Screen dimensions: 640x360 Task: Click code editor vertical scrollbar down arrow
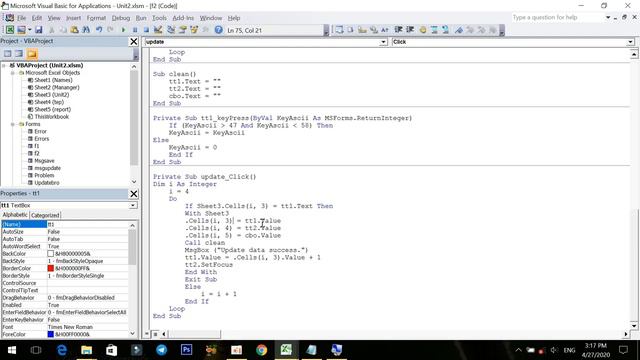pyautogui.click(x=634, y=326)
